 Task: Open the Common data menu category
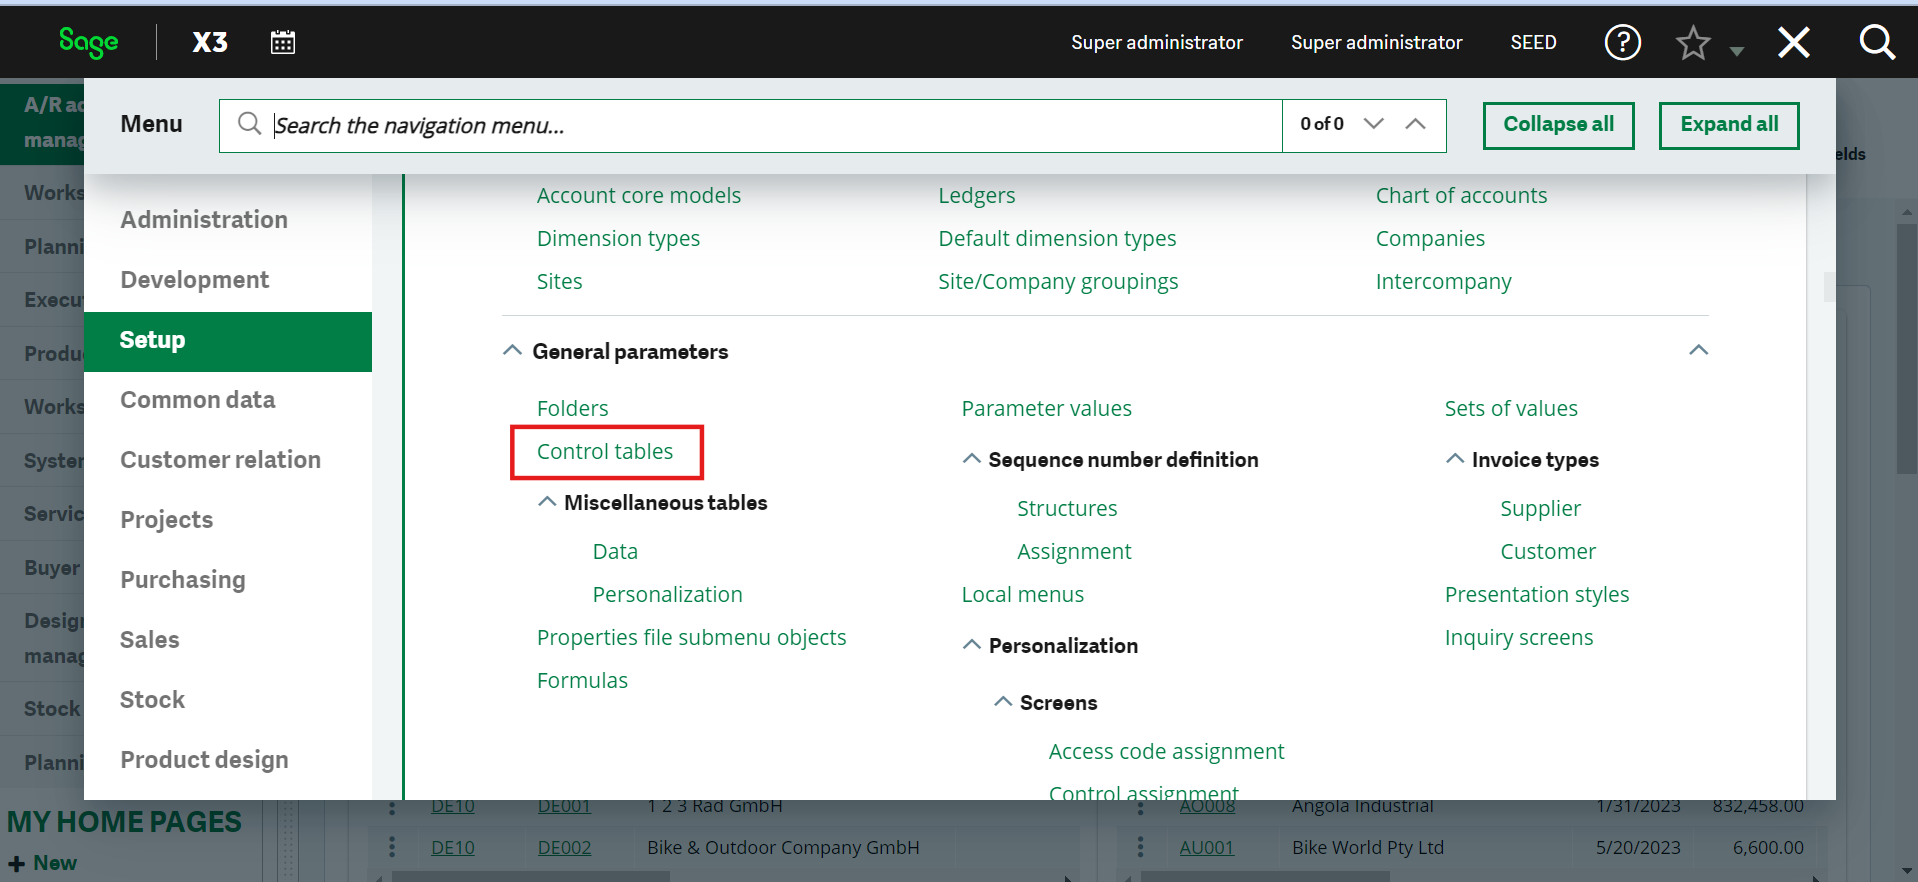198,400
